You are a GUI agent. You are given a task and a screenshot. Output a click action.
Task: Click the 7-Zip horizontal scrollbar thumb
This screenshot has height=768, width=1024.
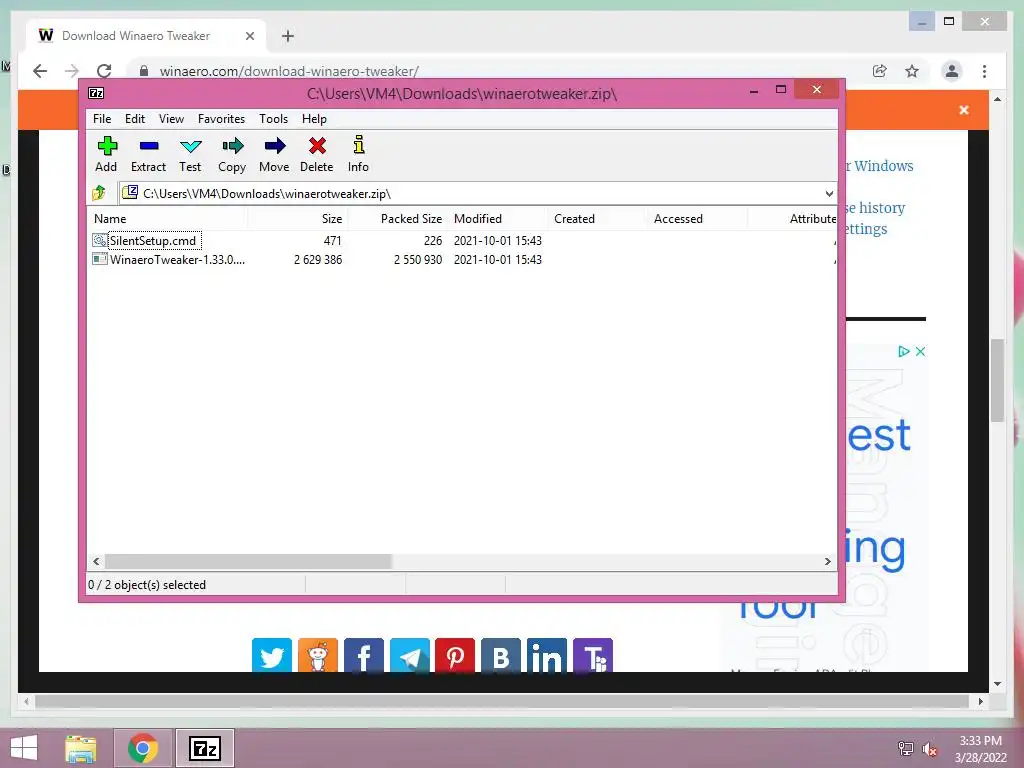[248, 561]
